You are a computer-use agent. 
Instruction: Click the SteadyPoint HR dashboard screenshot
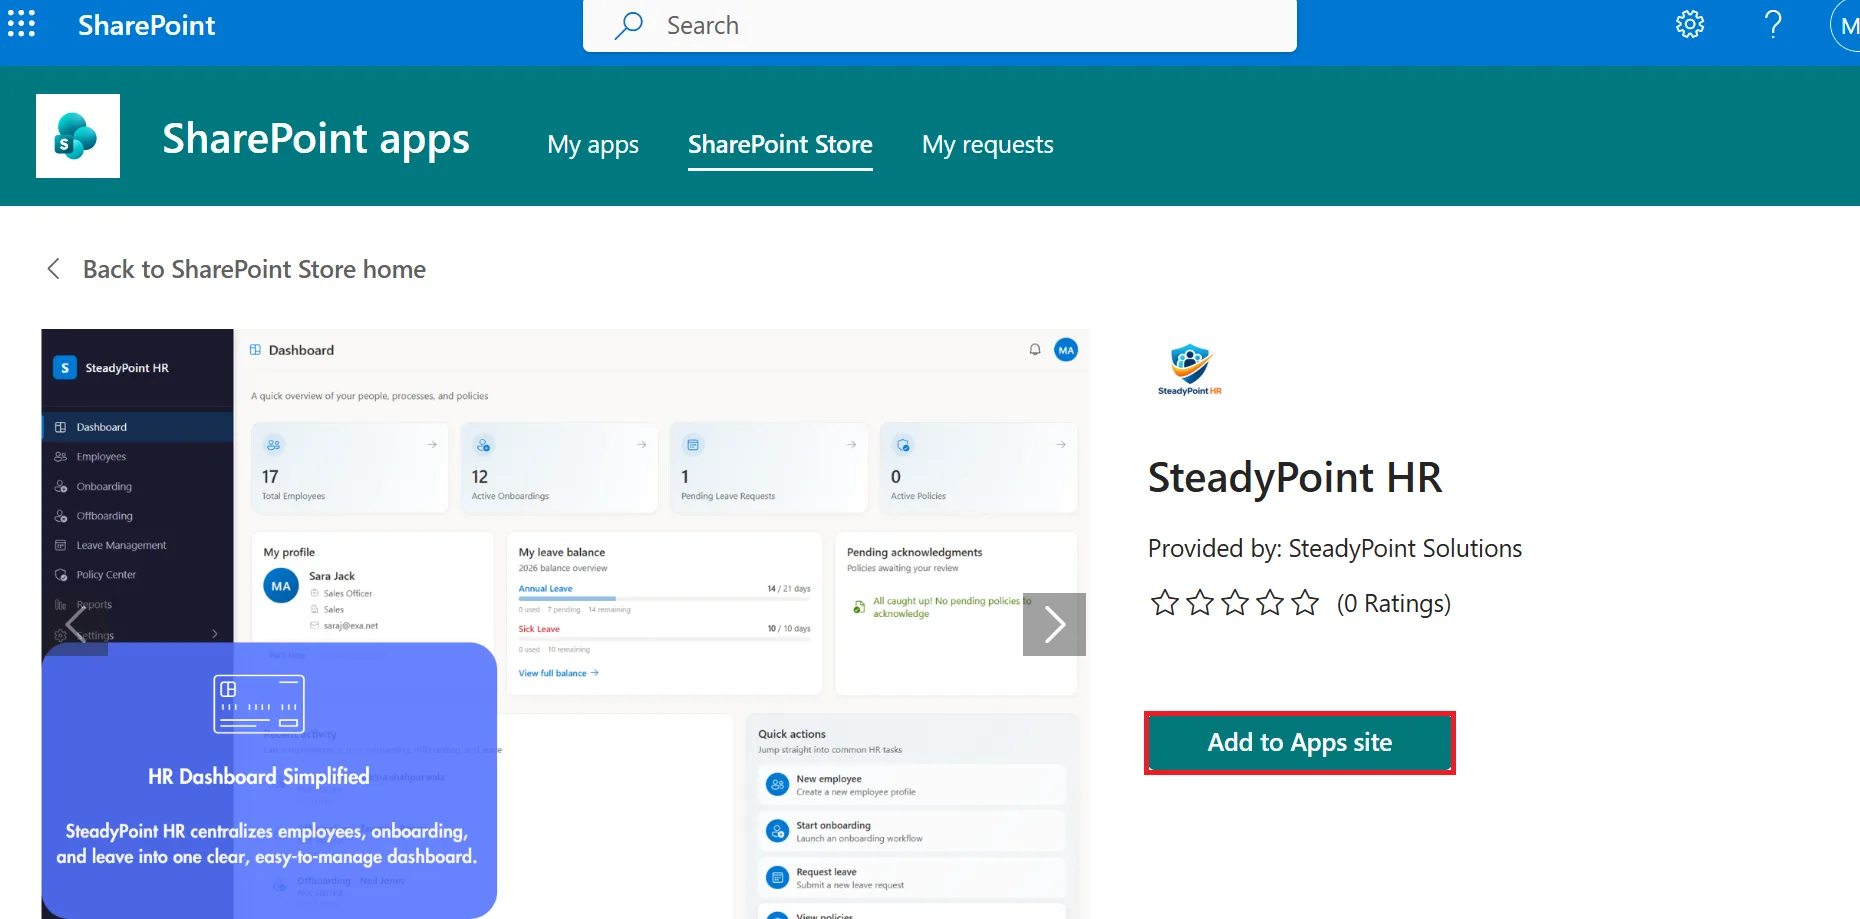pyautogui.click(x=565, y=624)
